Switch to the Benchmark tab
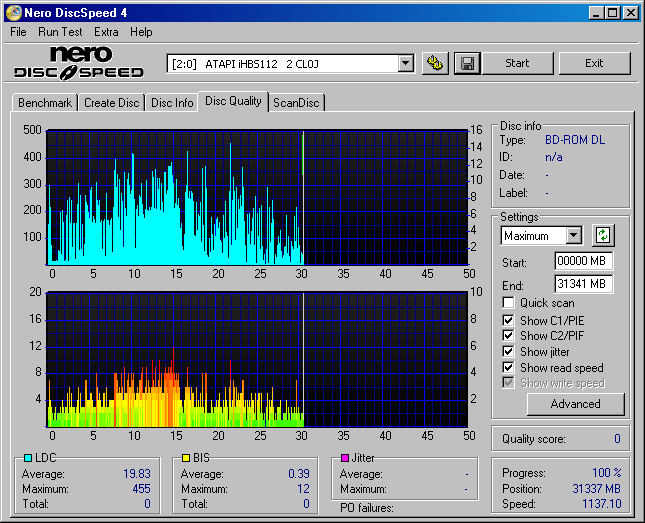The image size is (645, 523). coord(45,103)
